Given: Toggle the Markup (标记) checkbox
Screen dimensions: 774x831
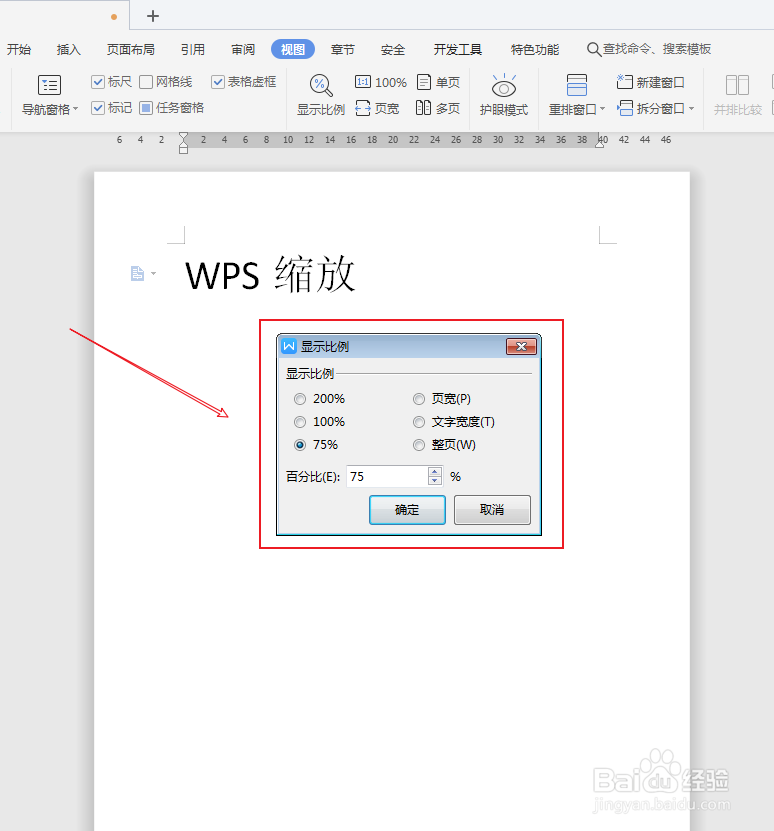Looking at the screenshot, I should [x=98, y=108].
